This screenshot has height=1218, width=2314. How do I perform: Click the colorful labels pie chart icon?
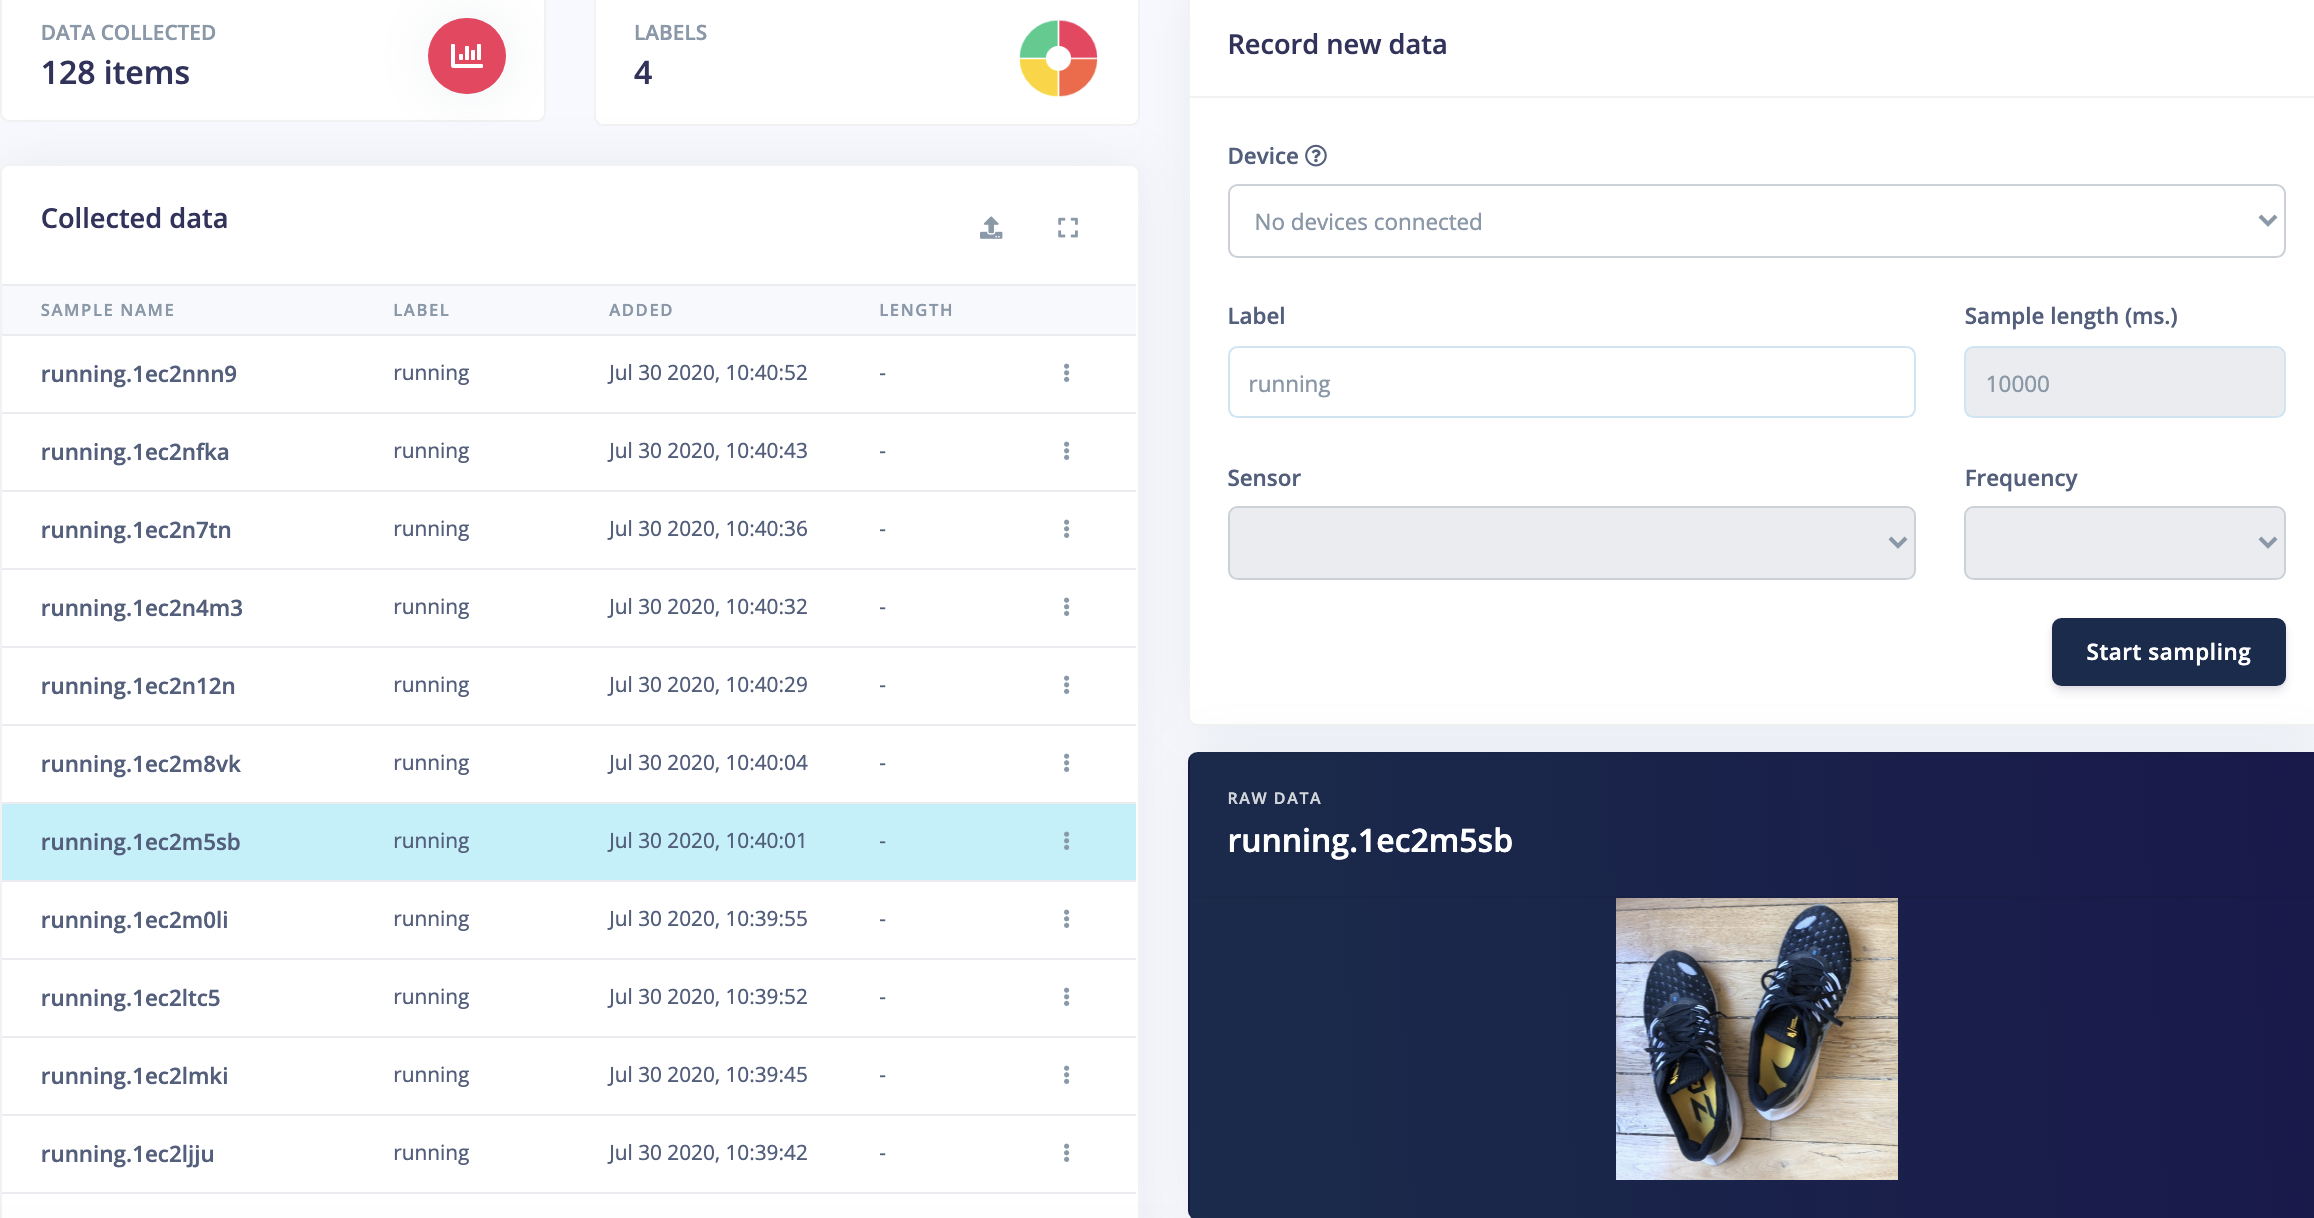1058,58
